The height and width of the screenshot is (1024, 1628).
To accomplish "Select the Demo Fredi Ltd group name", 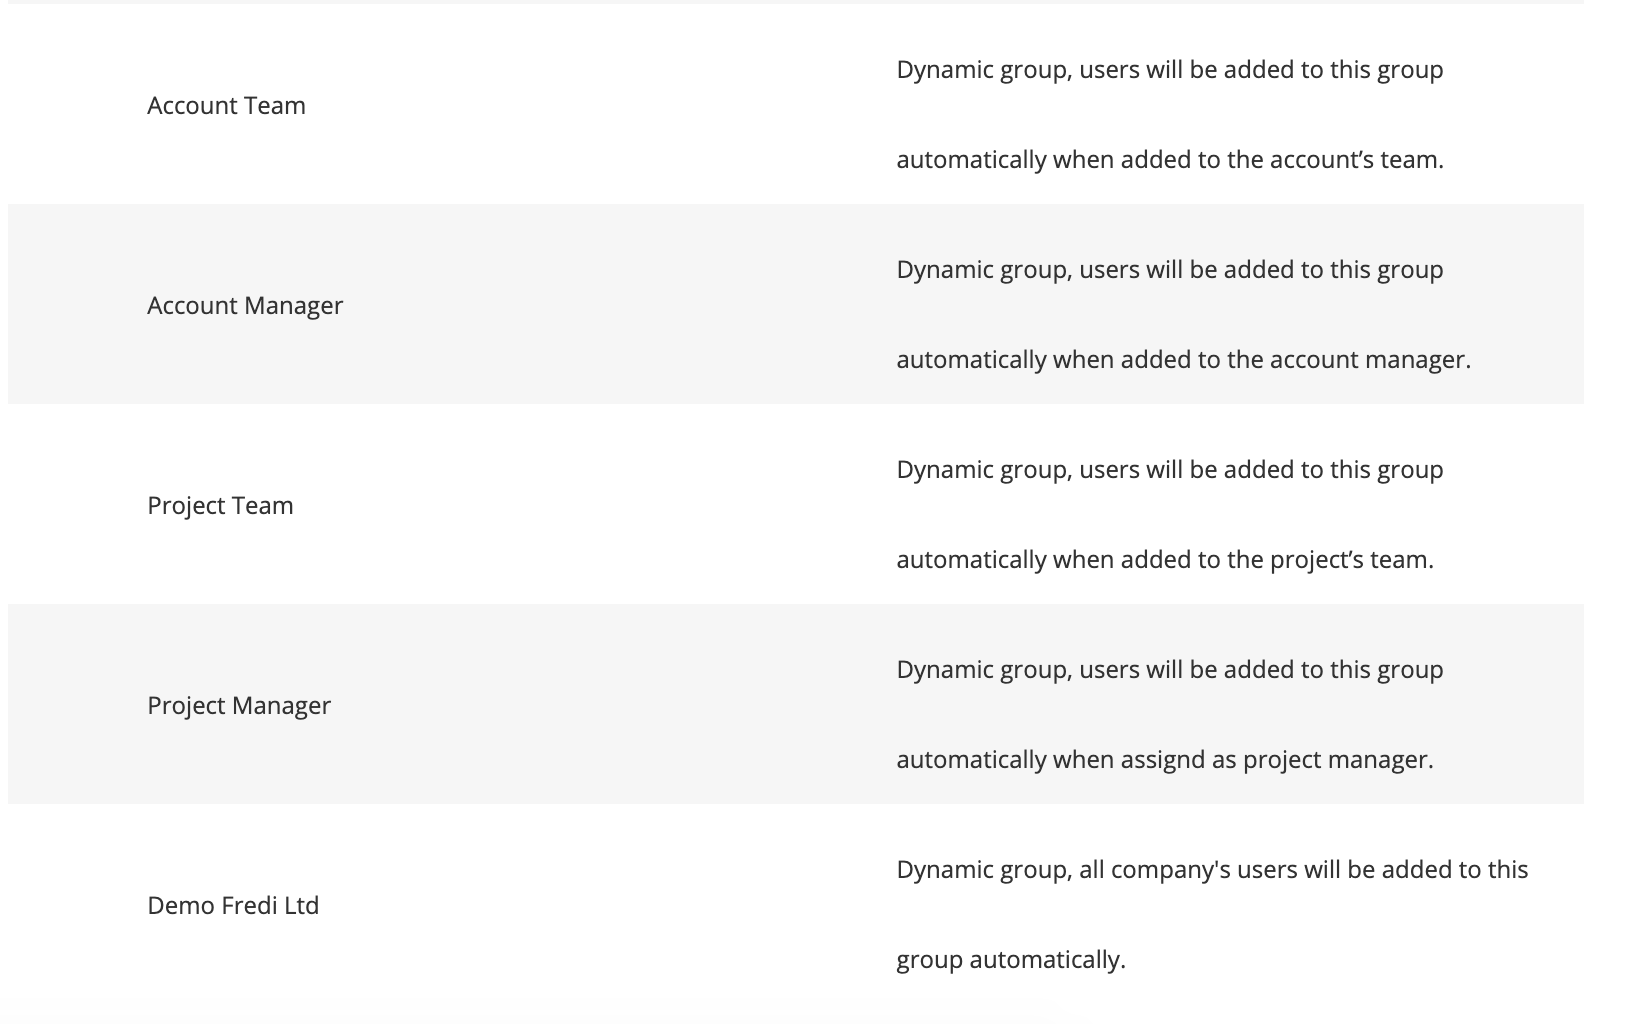I will point(233,905).
